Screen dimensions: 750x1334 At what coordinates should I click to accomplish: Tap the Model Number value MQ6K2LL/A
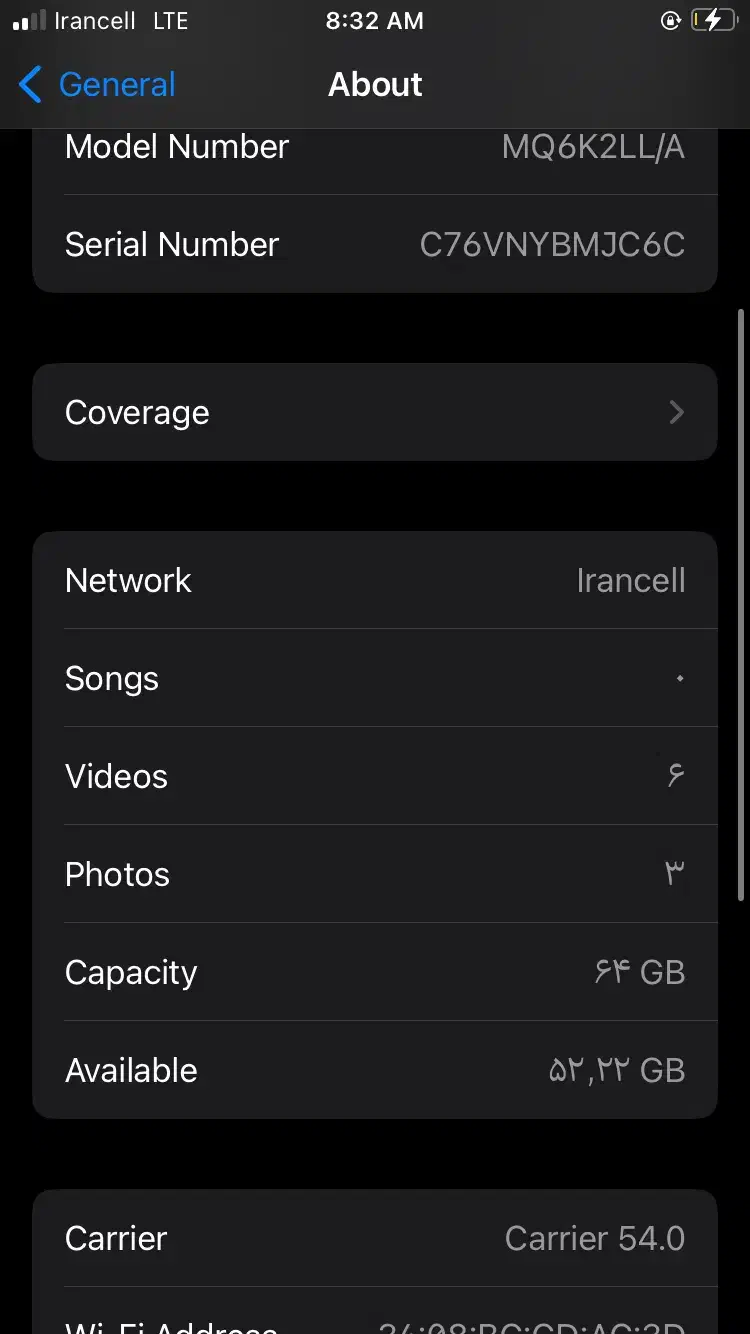coord(593,147)
